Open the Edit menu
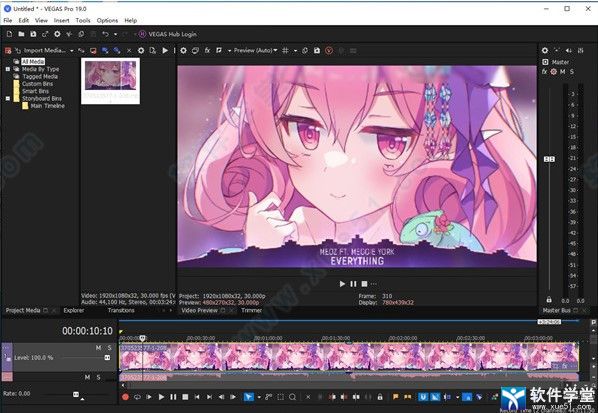 click(x=24, y=21)
